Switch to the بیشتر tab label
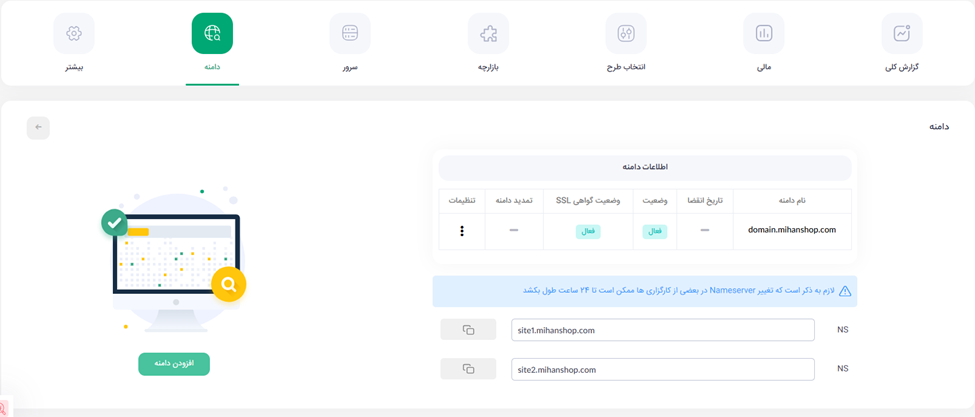 coord(74,67)
